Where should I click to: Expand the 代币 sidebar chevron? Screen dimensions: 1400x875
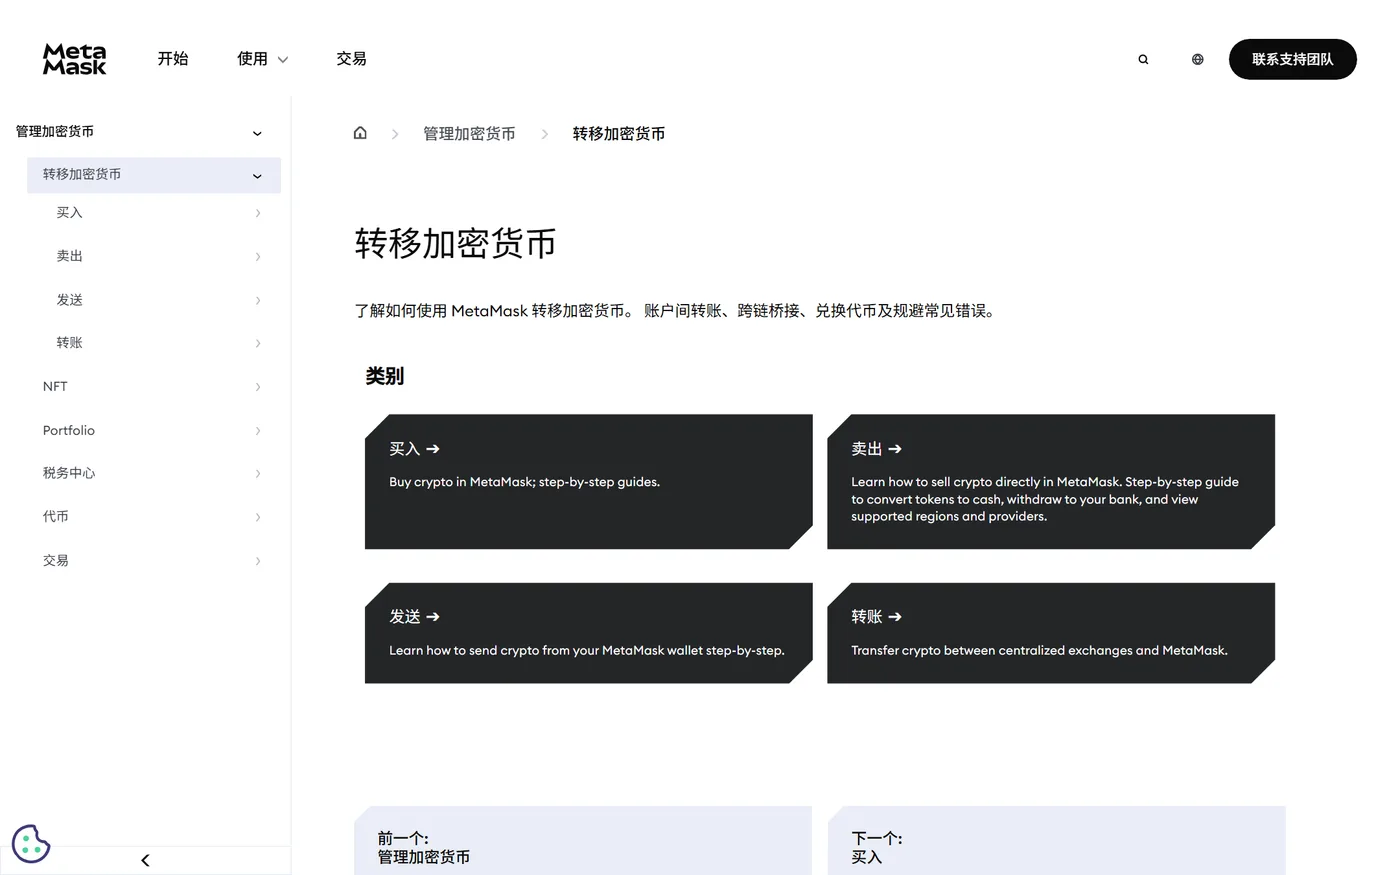[x=258, y=517]
